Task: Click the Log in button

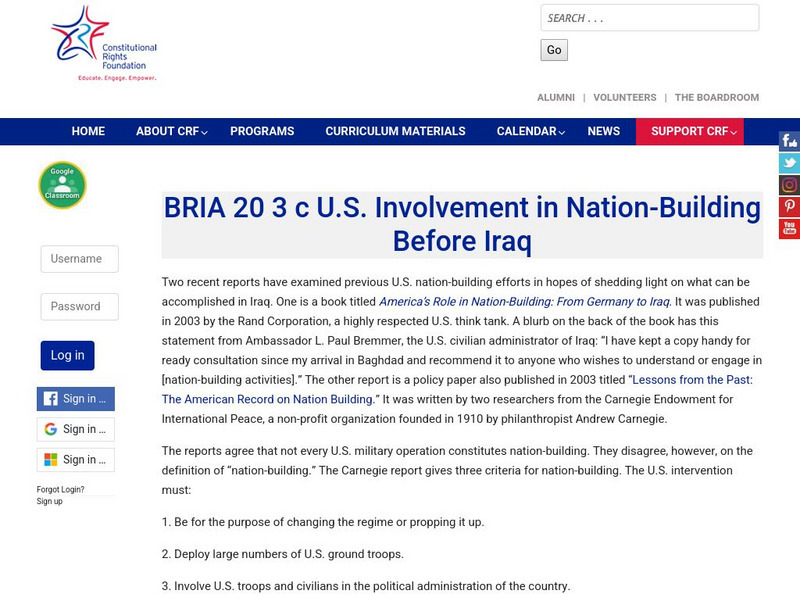Action: click(67, 355)
